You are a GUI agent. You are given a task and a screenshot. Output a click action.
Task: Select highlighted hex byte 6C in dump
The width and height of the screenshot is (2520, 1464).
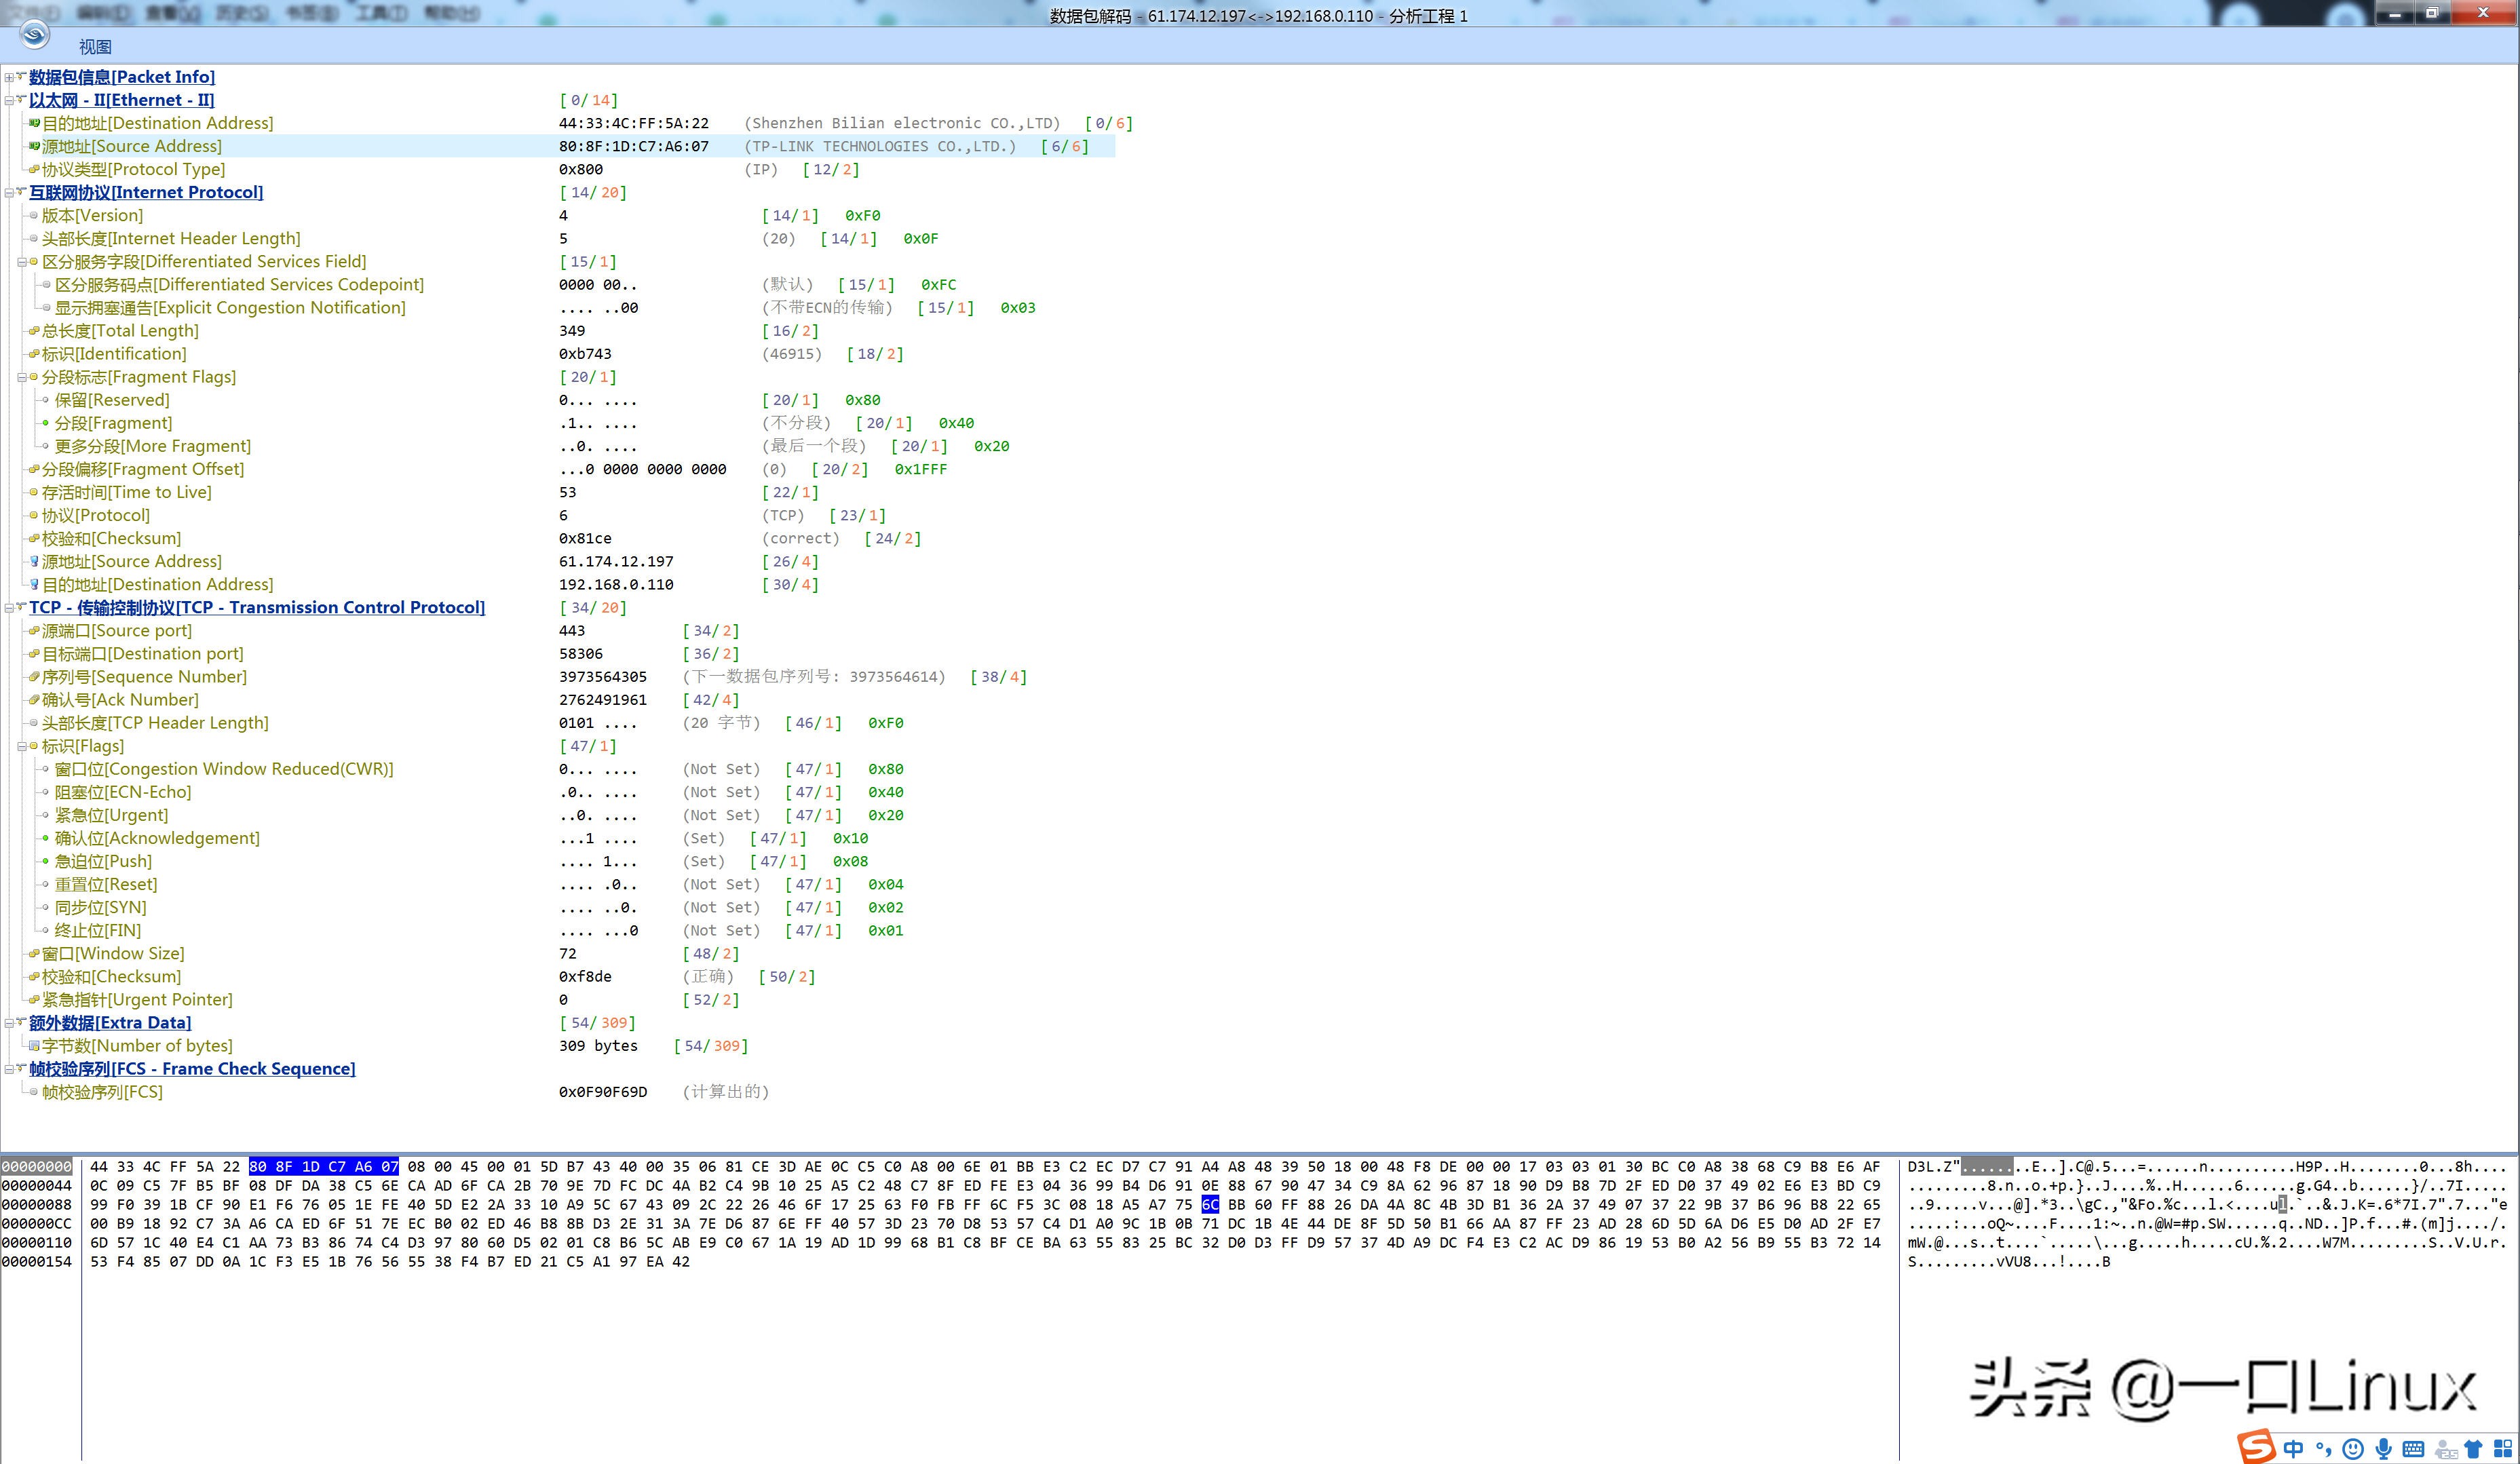coord(1210,1204)
